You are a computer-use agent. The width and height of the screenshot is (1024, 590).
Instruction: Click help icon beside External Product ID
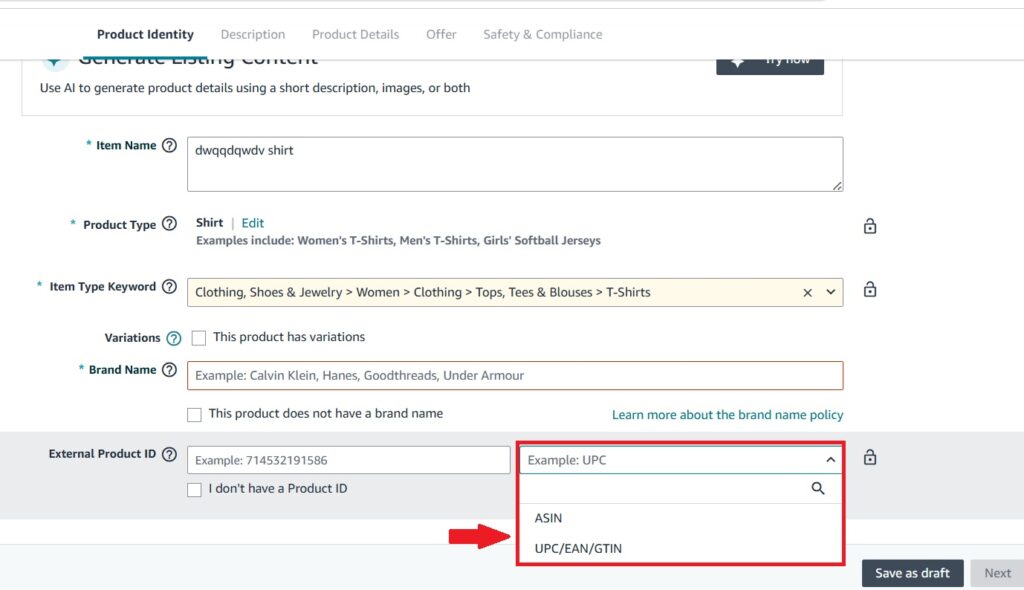click(x=169, y=454)
